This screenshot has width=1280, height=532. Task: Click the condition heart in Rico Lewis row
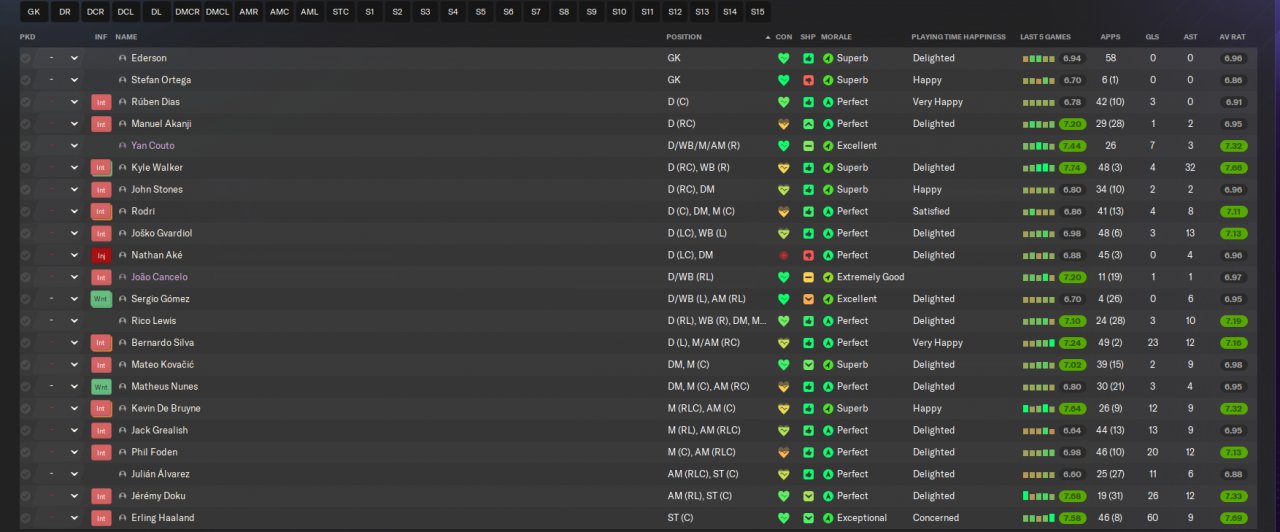coord(783,321)
